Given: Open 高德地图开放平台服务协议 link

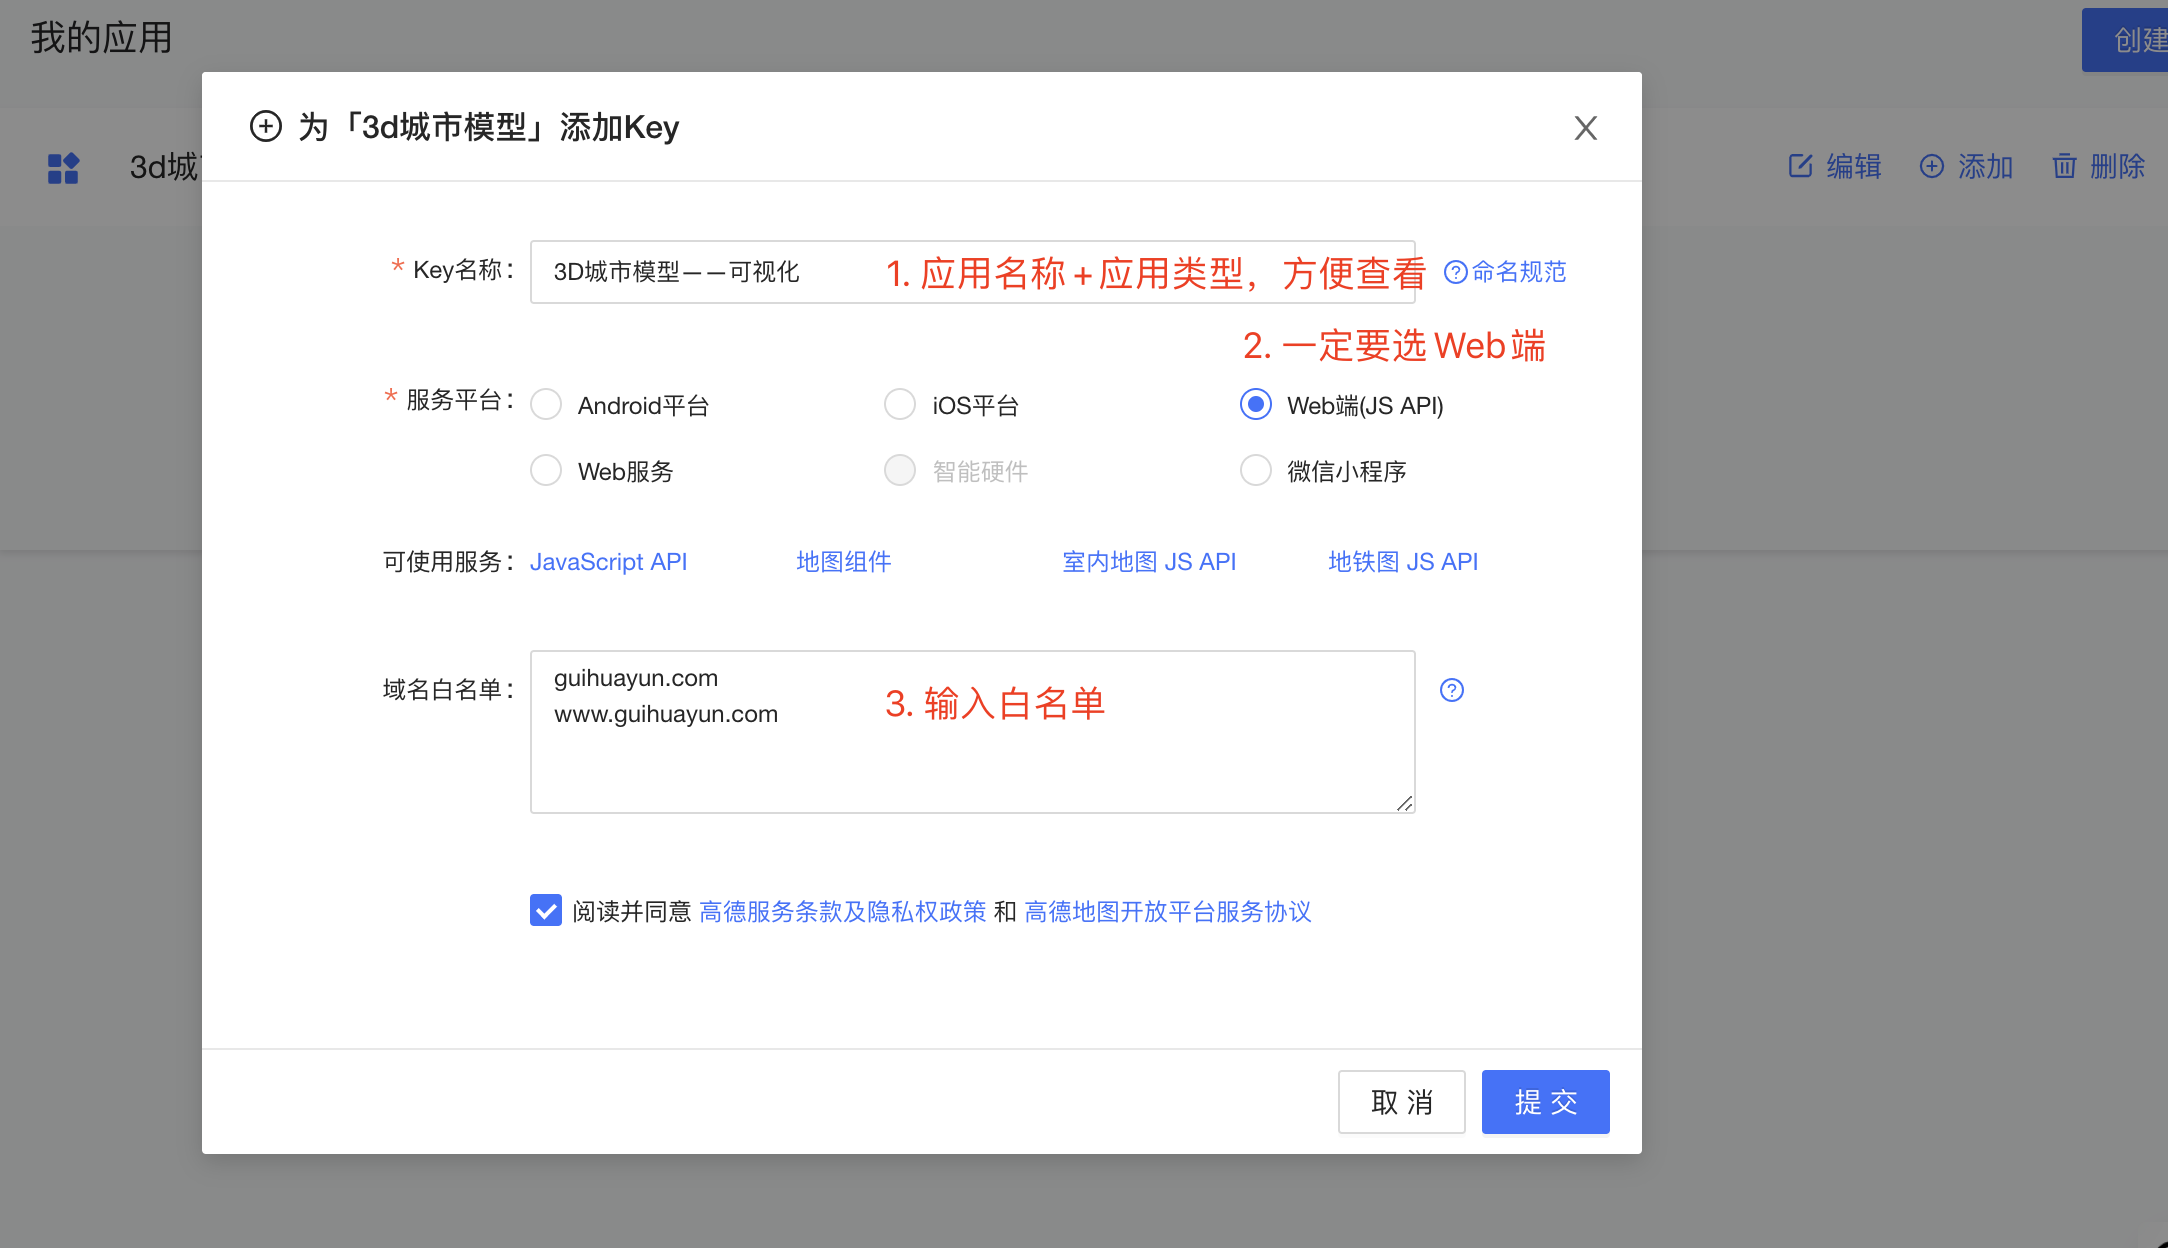Looking at the screenshot, I should tap(1168, 911).
